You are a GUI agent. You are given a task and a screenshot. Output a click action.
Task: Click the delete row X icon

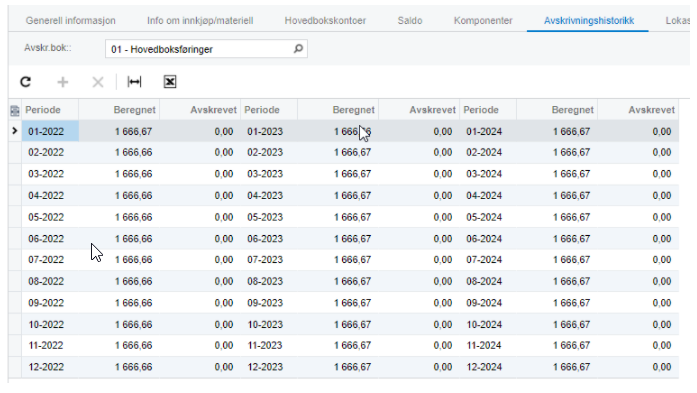click(98, 82)
